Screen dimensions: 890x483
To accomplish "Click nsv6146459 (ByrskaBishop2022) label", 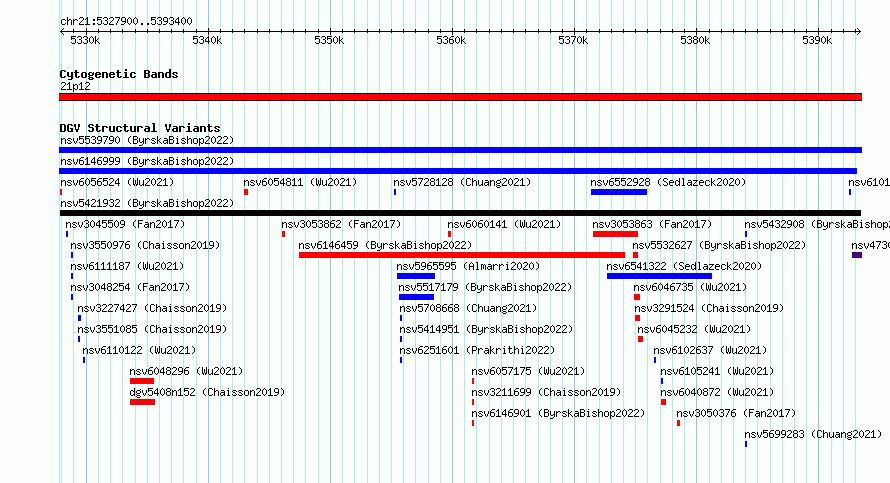I will (385, 245).
